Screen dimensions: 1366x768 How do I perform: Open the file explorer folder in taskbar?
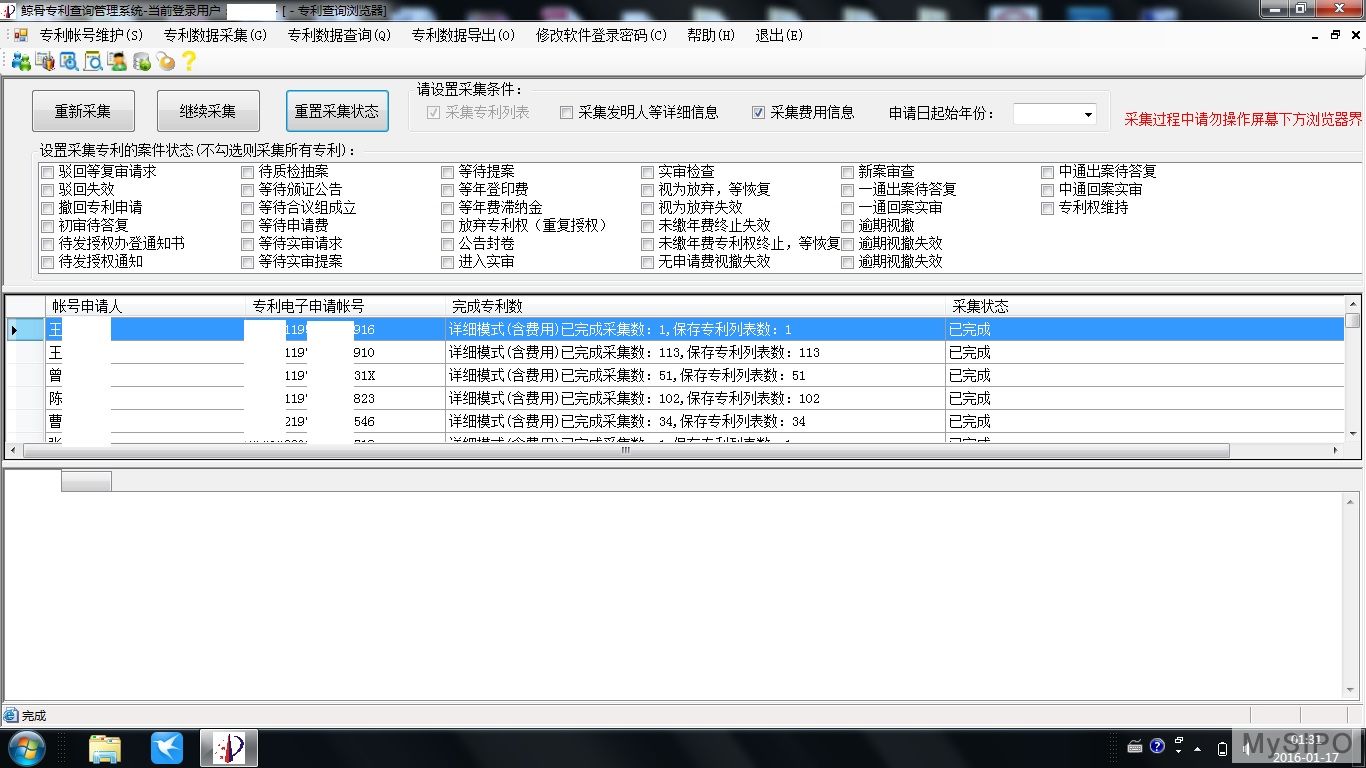[105, 747]
